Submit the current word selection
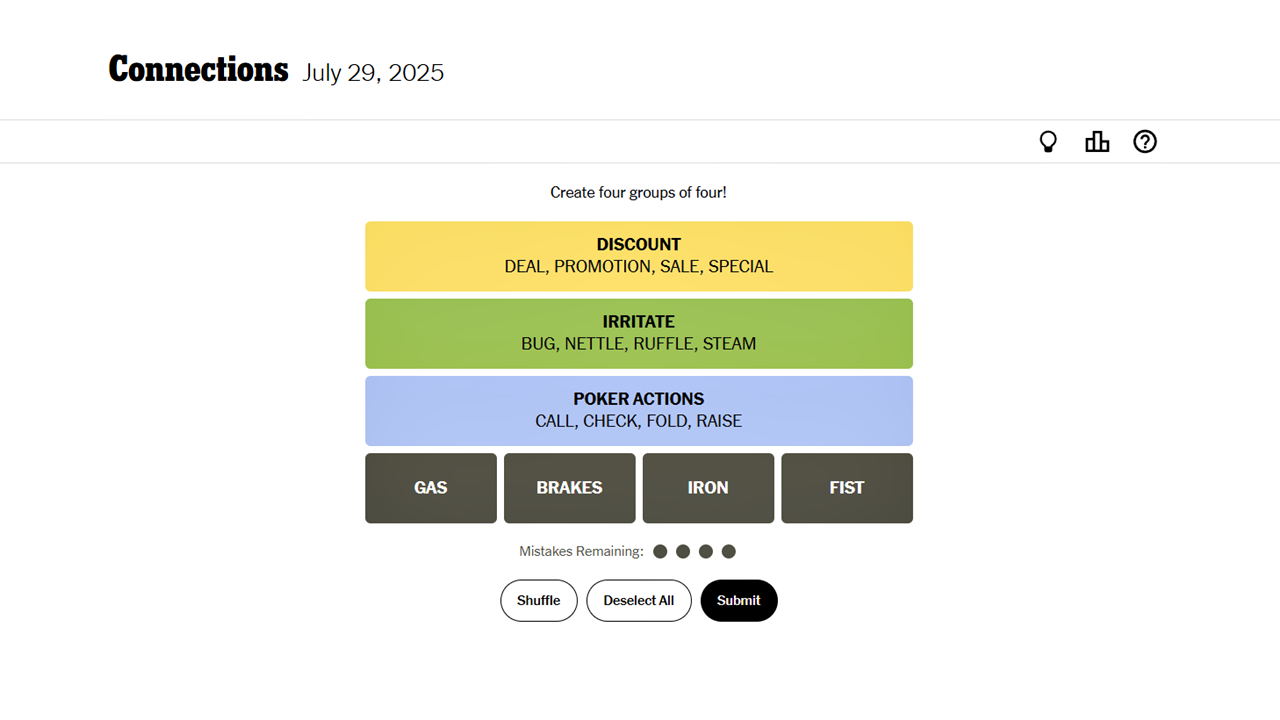 [x=739, y=600]
